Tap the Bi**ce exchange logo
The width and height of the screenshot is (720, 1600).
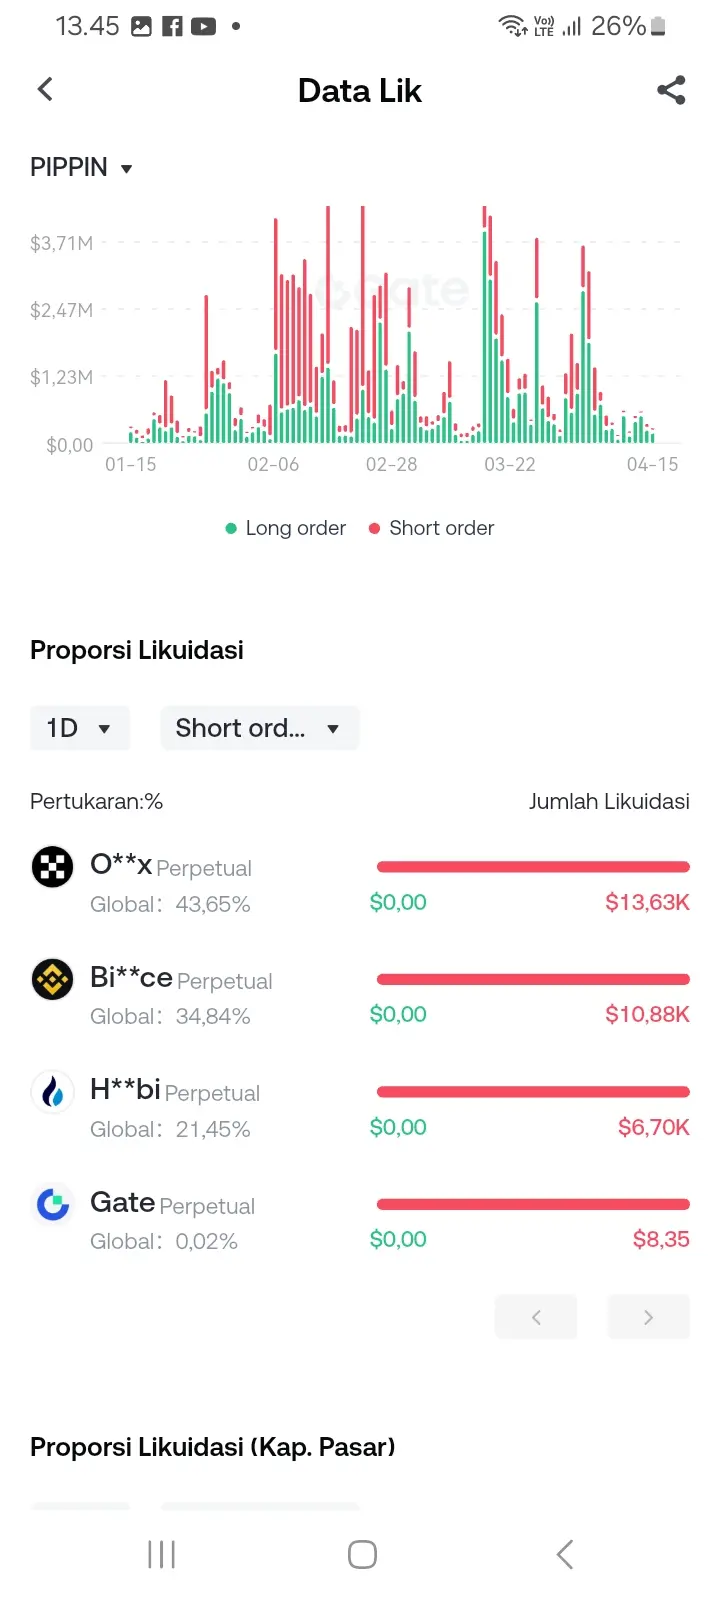[x=53, y=979]
